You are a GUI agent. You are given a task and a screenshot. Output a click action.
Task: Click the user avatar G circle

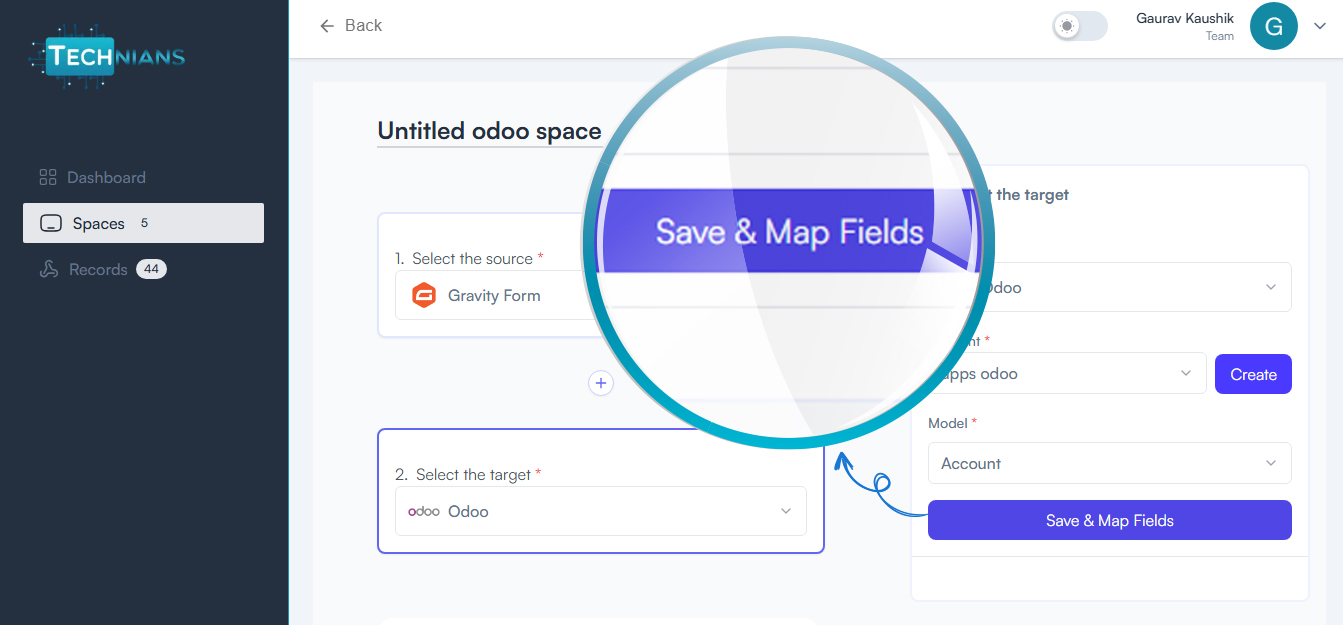[1274, 27]
